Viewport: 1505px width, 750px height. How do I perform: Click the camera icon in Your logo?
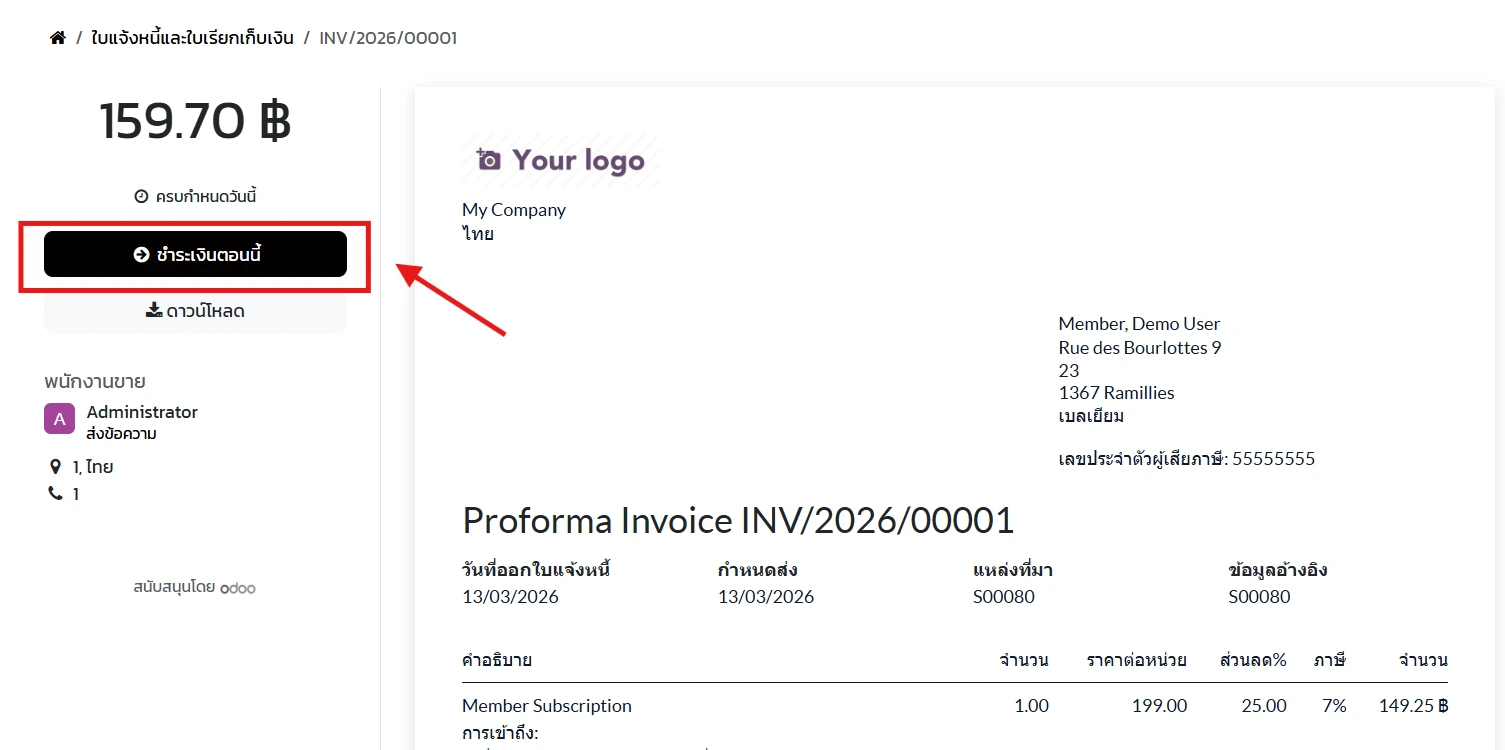(x=488, y=160)
